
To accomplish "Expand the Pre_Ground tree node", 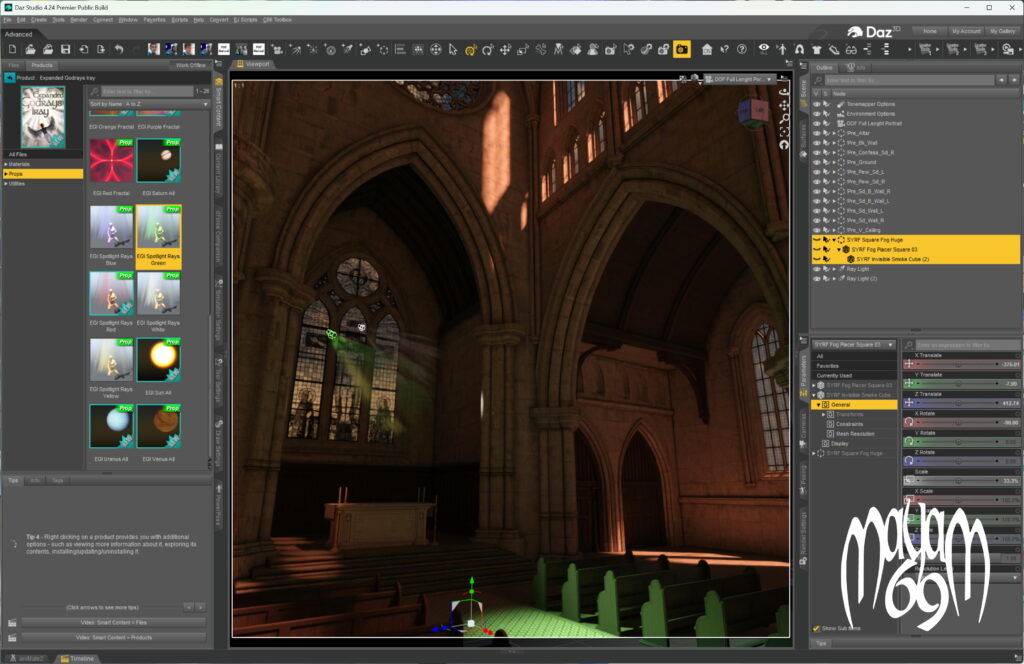I will (834, 162).
